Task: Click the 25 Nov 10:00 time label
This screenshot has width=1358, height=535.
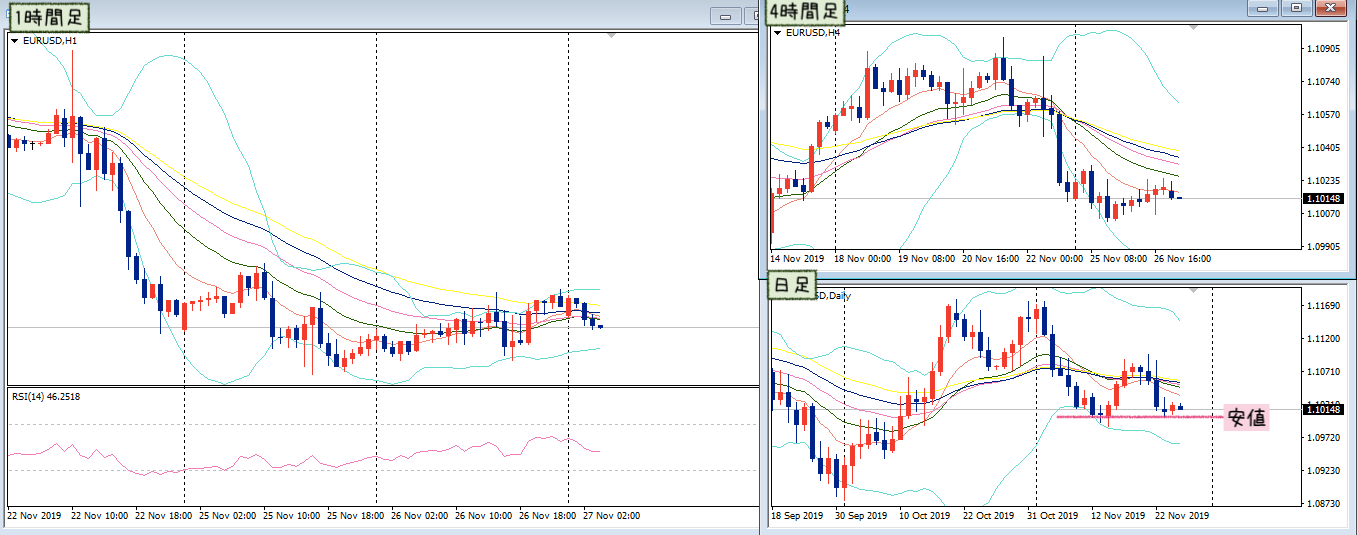Action: (x=292, y=516)
